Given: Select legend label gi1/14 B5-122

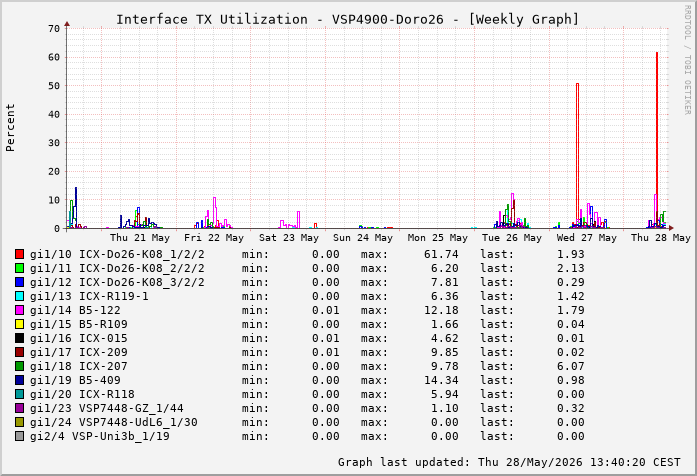Looking at the screenshot, I should pyautogui.click(x=75, y=310).
